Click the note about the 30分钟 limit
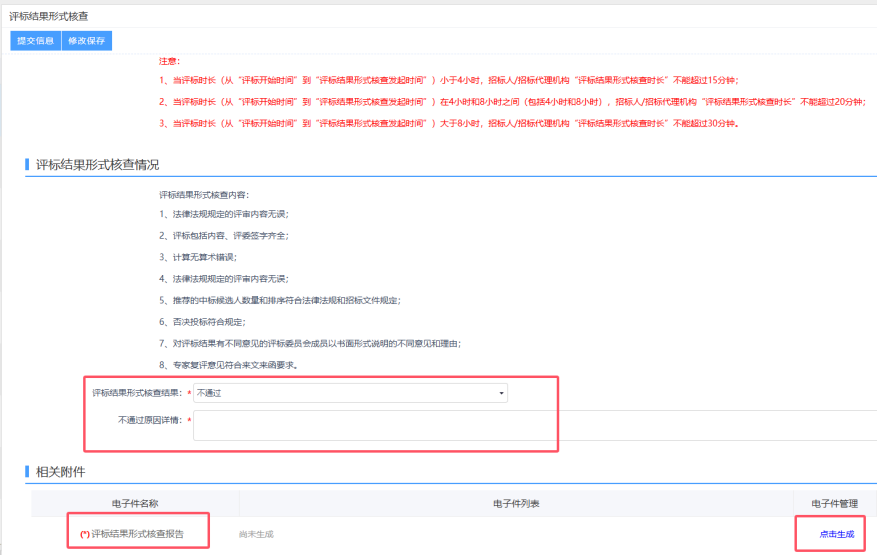The image size is (878, 555). click(x=448, y=123)
